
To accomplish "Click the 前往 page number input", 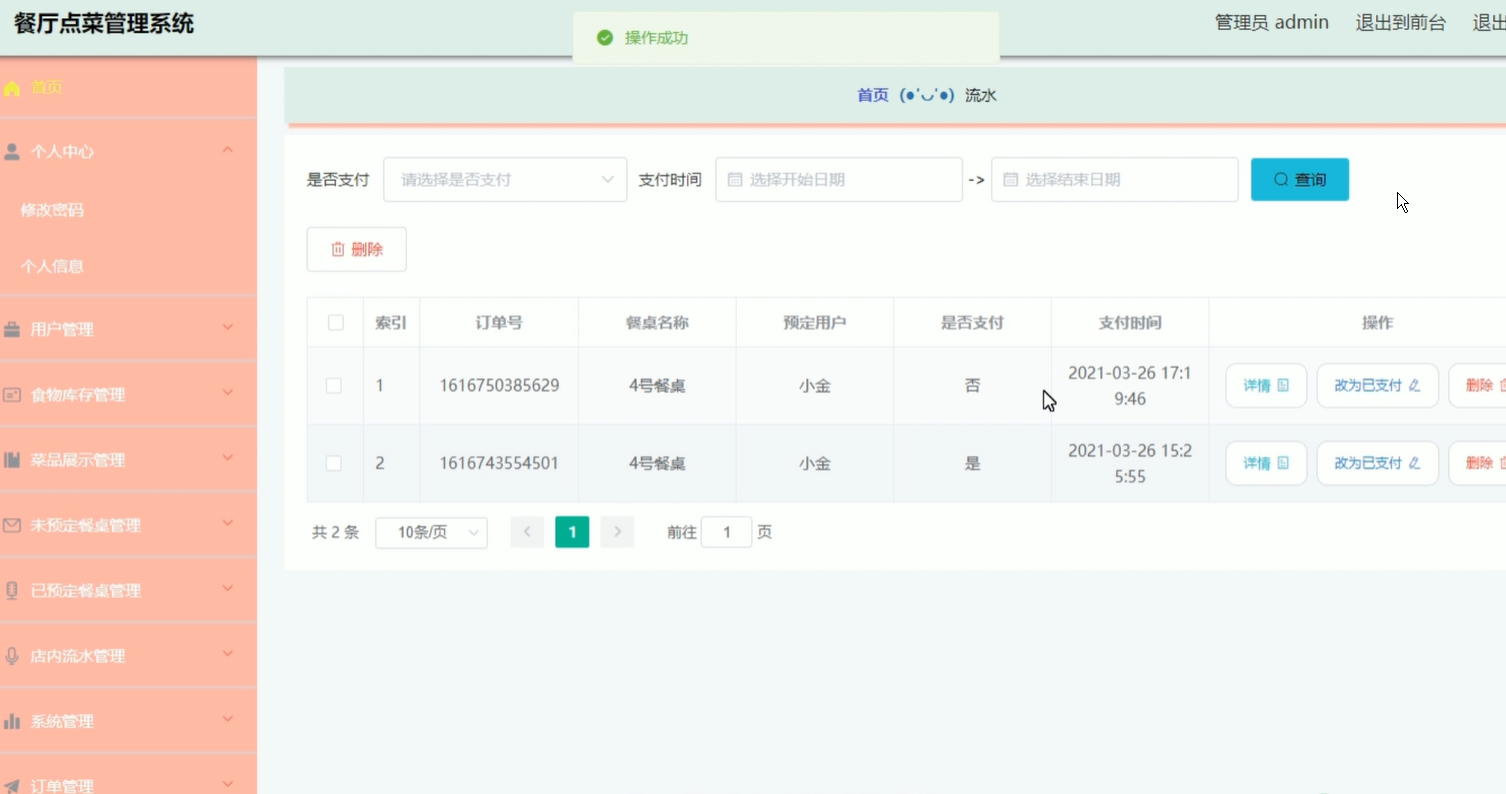I will tap(726, 532).
